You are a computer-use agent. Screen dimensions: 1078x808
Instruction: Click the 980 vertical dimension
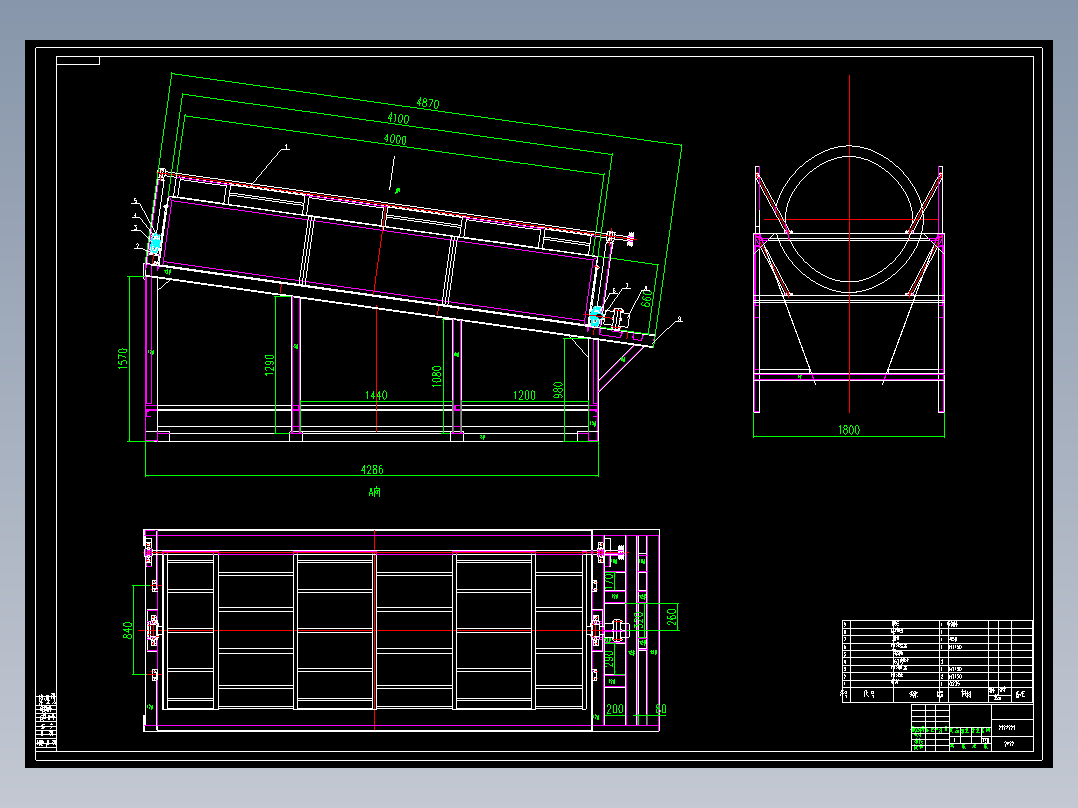[558, 390]
